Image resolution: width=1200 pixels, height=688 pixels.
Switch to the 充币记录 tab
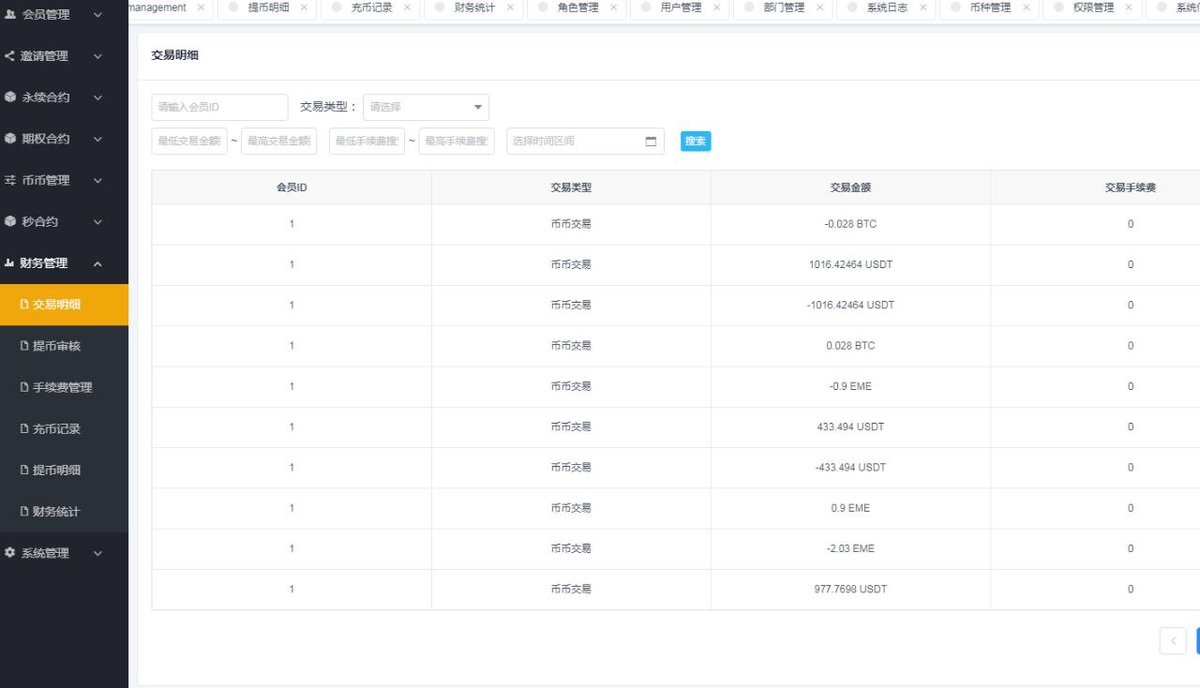coord(371,7)
